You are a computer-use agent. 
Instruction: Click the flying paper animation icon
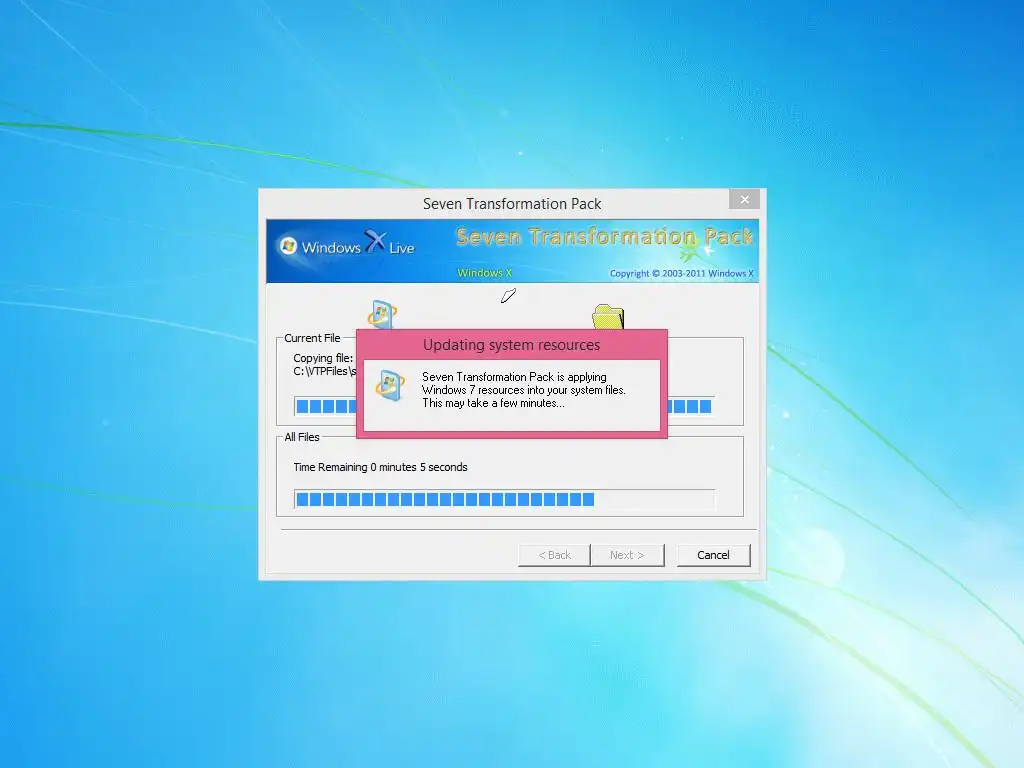(x=508, y=296)
